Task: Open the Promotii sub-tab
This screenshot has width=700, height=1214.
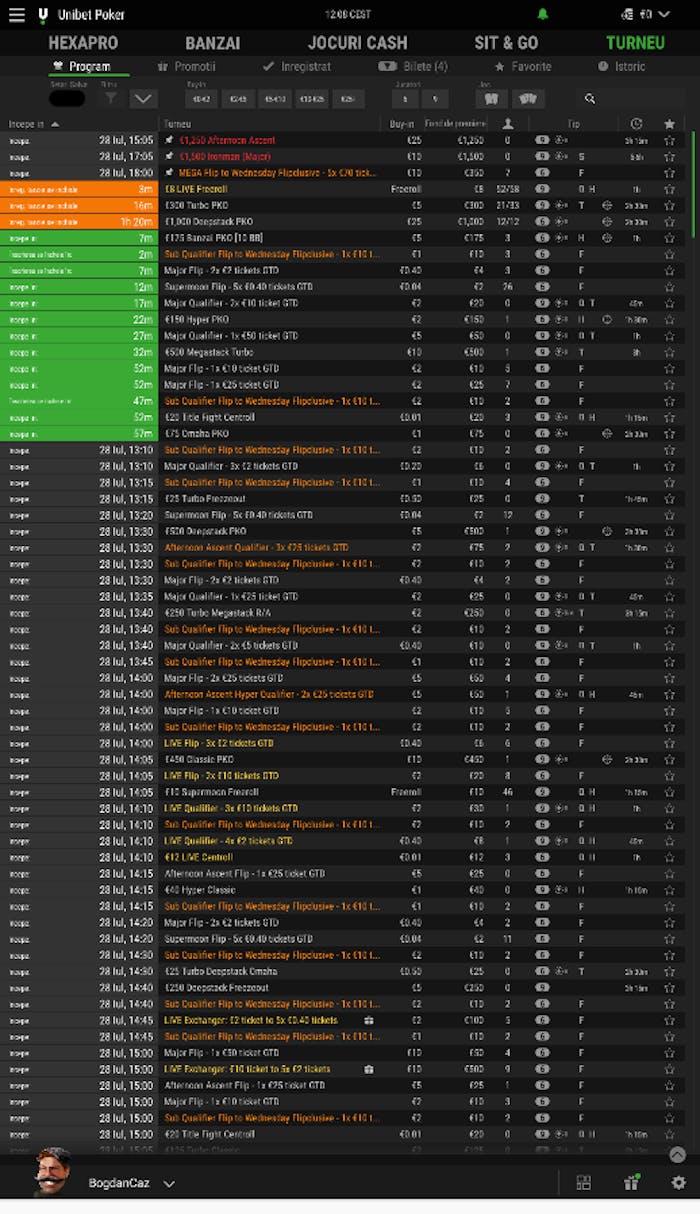Action: [x=187, y=66]
